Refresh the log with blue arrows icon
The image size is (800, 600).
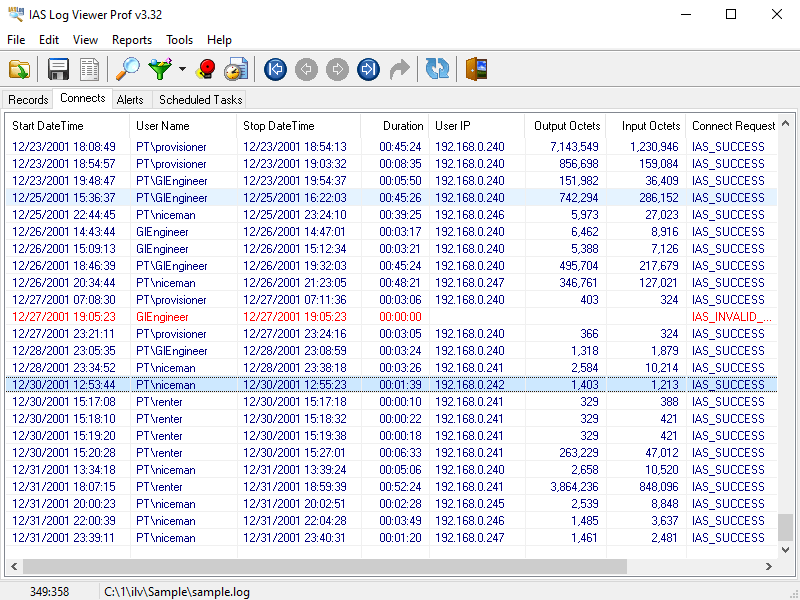(437, 69)
